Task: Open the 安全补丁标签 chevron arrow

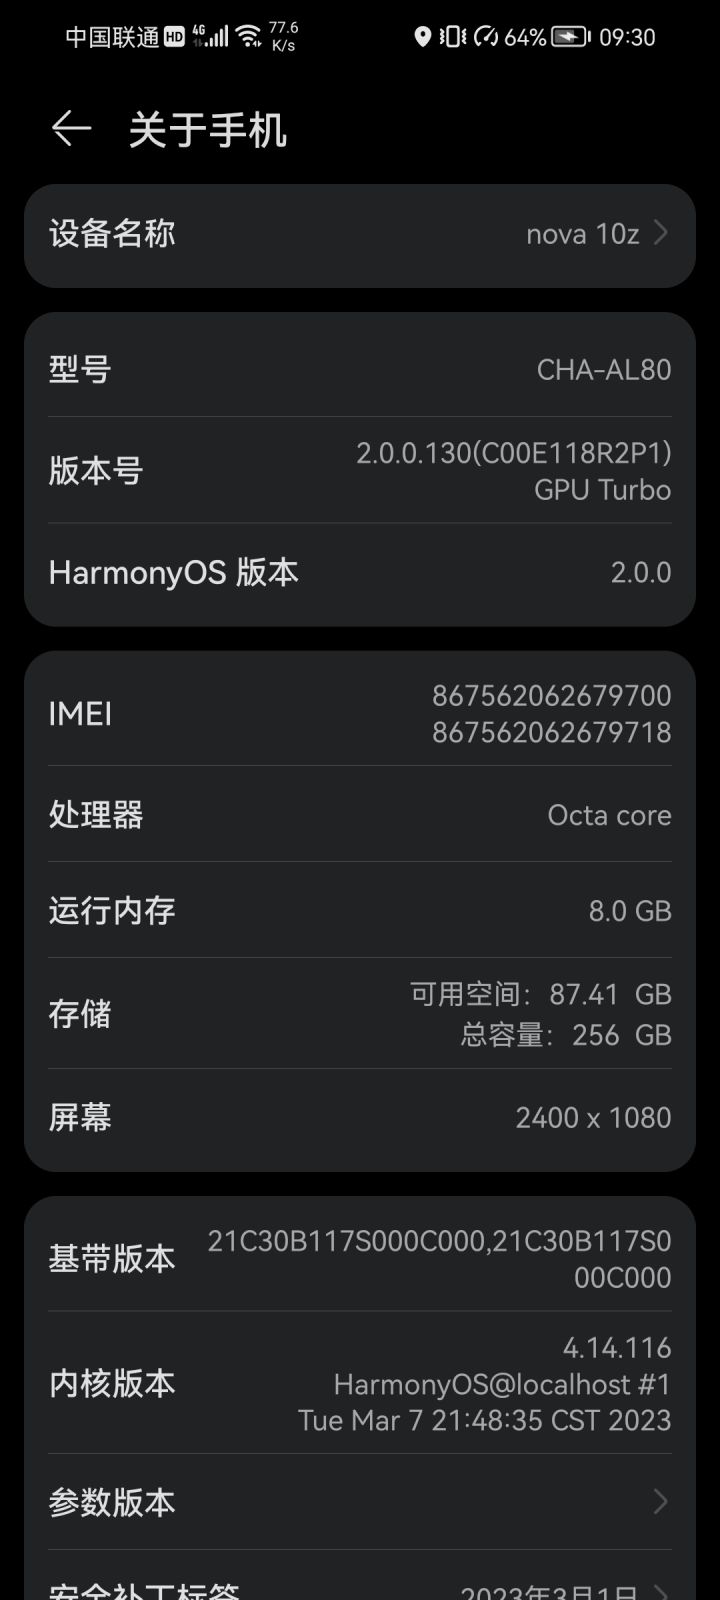Action: tap(660, 1592)
